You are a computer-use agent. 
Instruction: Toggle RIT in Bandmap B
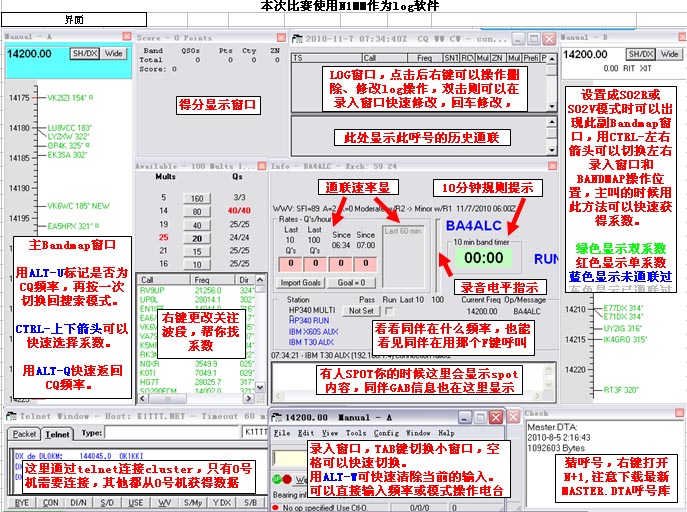point(629,68)
